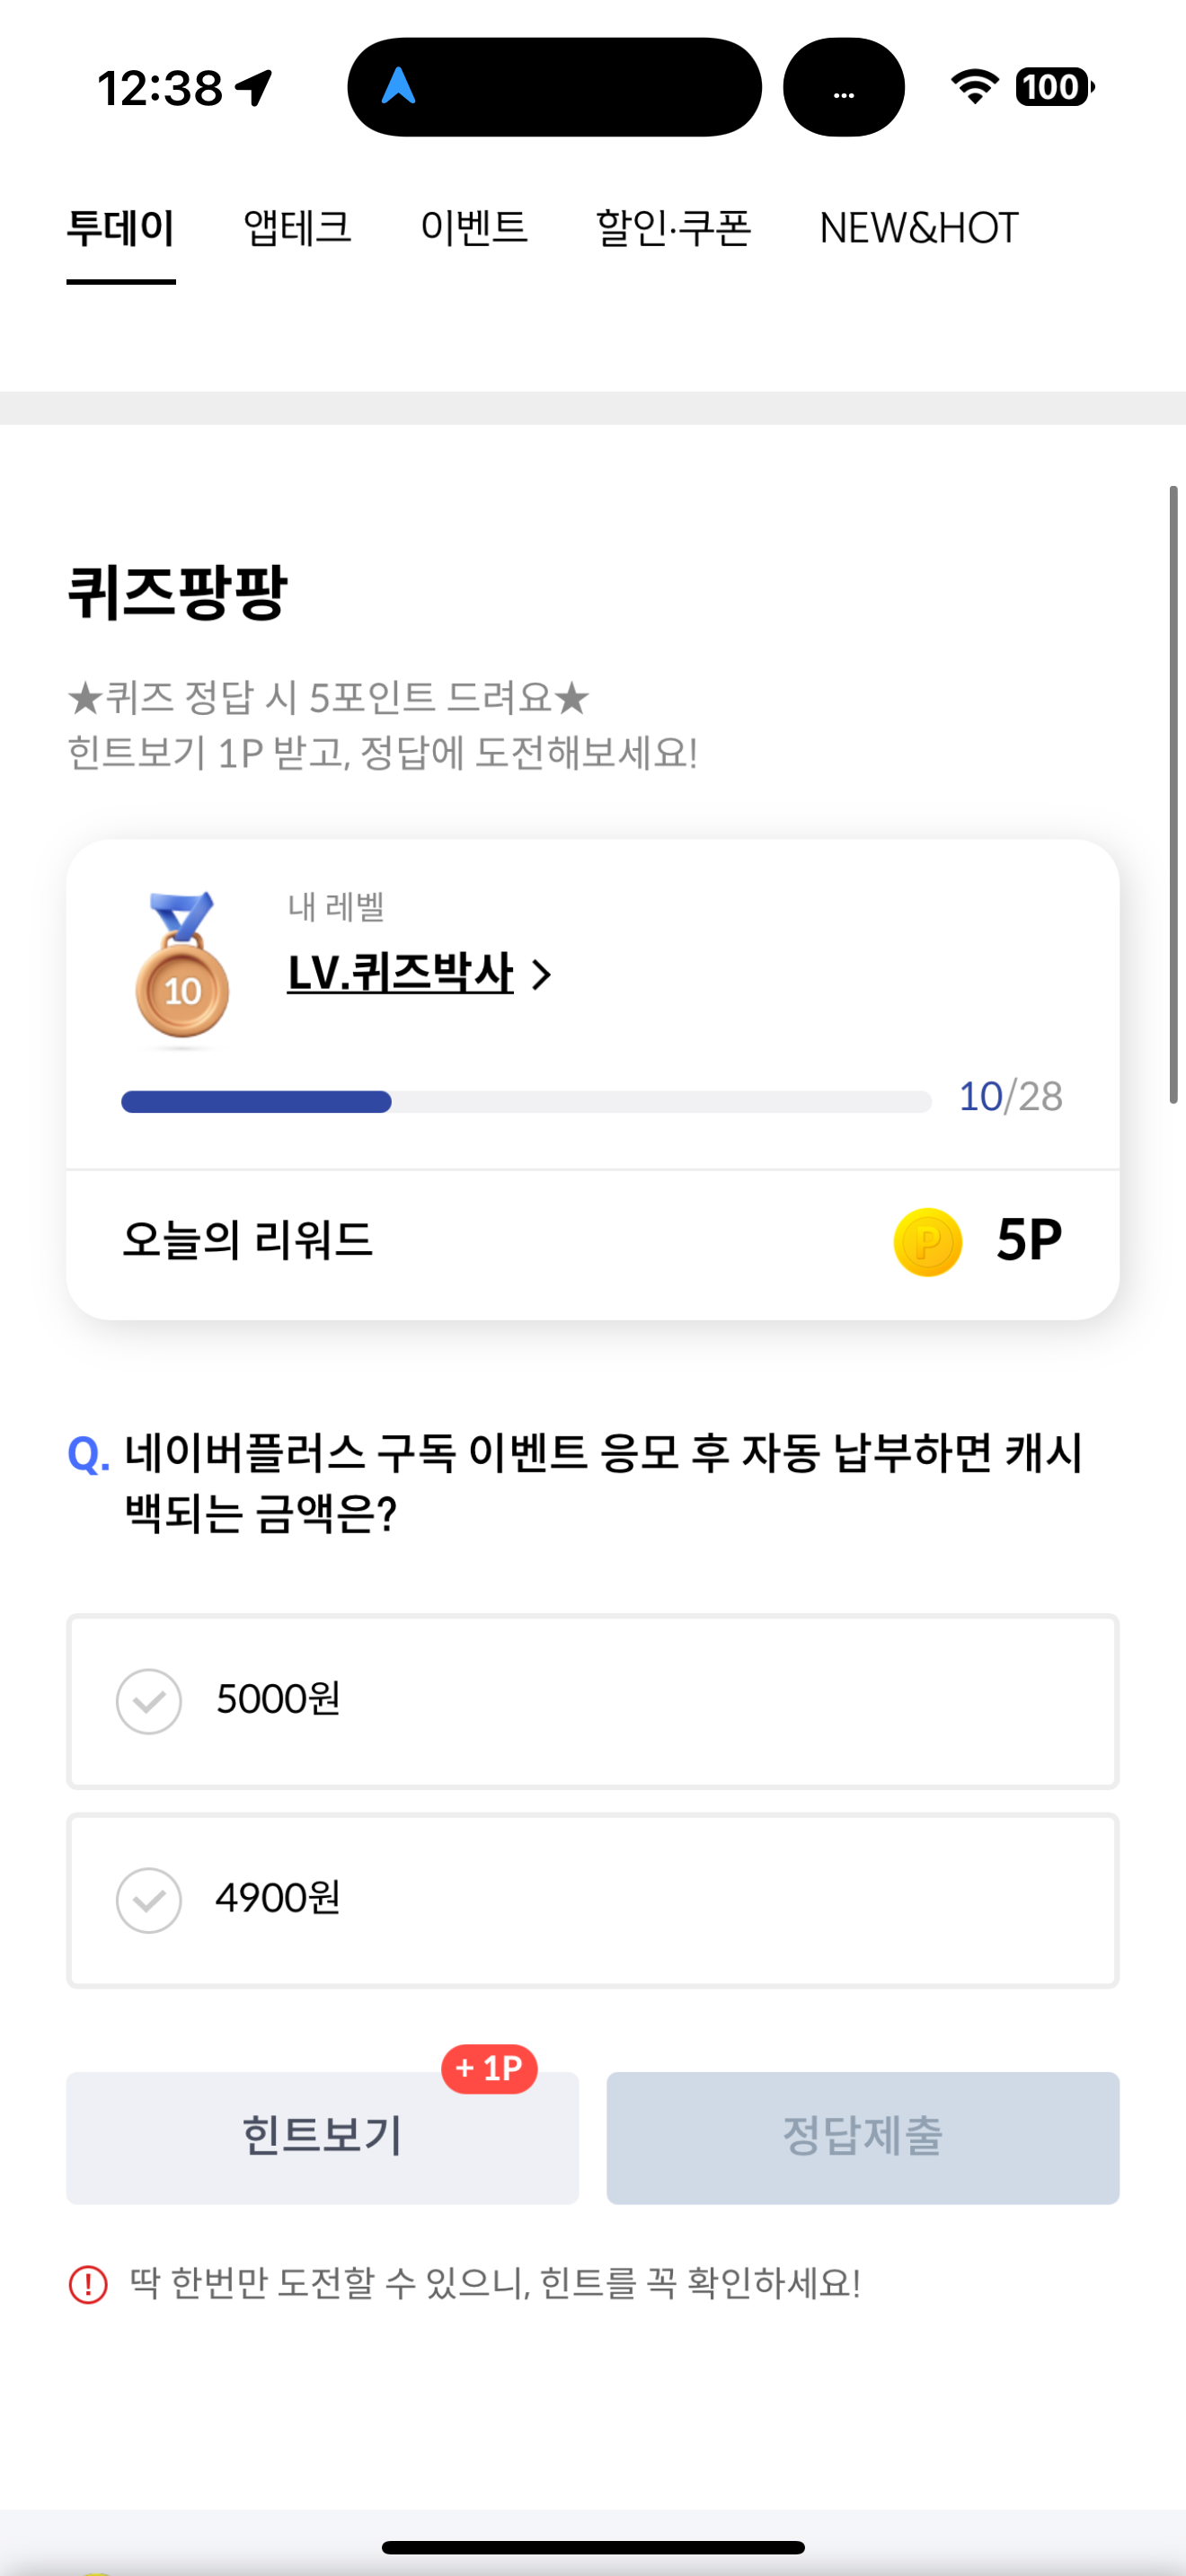Viewport: 1186px width, 2576px height.
Task: Submit answer with 정답제출 button
Action: click(863, 2137)
